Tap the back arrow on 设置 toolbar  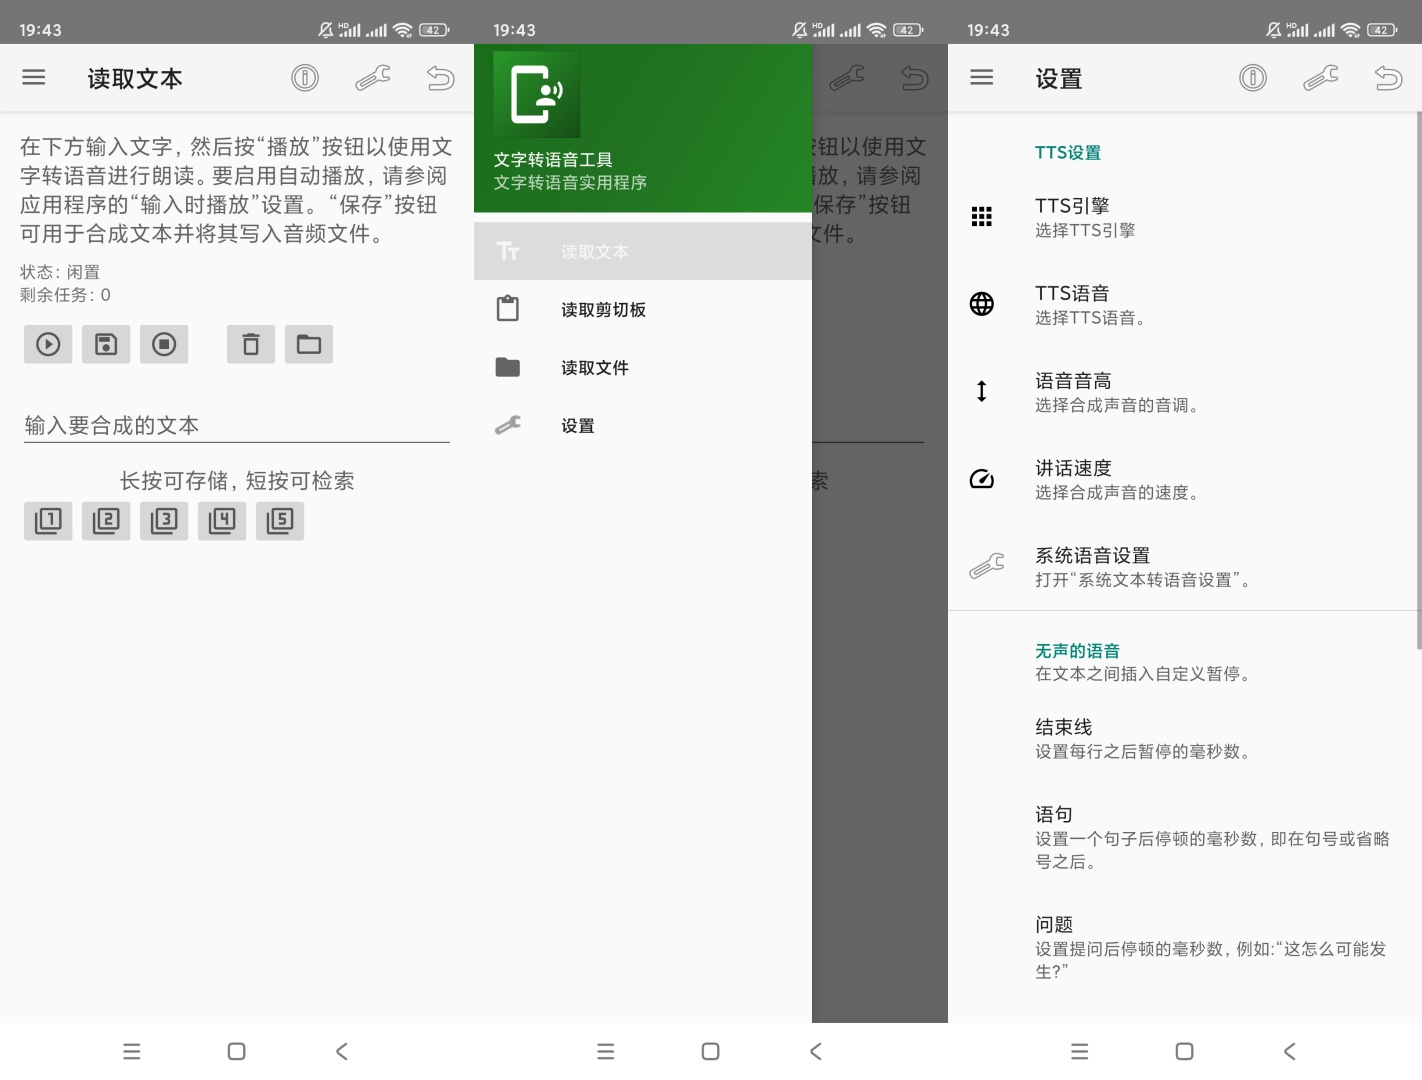[1389, 77]
